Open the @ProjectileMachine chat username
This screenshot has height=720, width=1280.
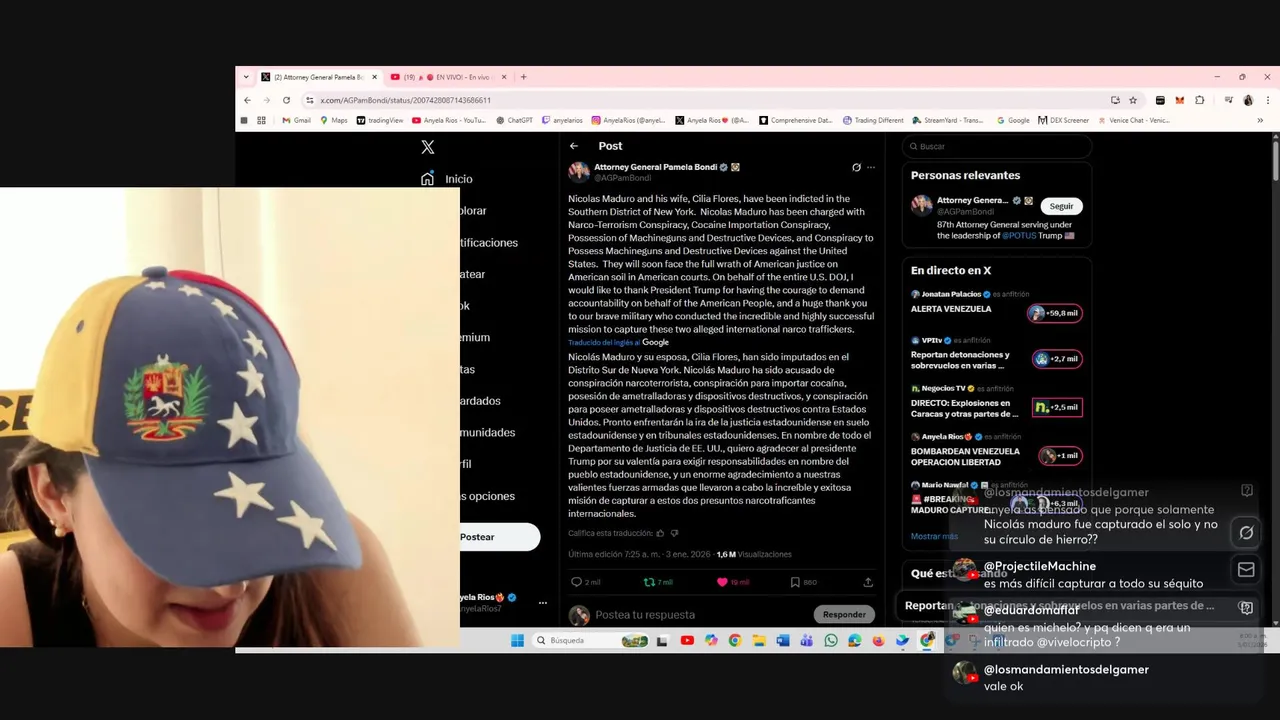click(1040, 566)
